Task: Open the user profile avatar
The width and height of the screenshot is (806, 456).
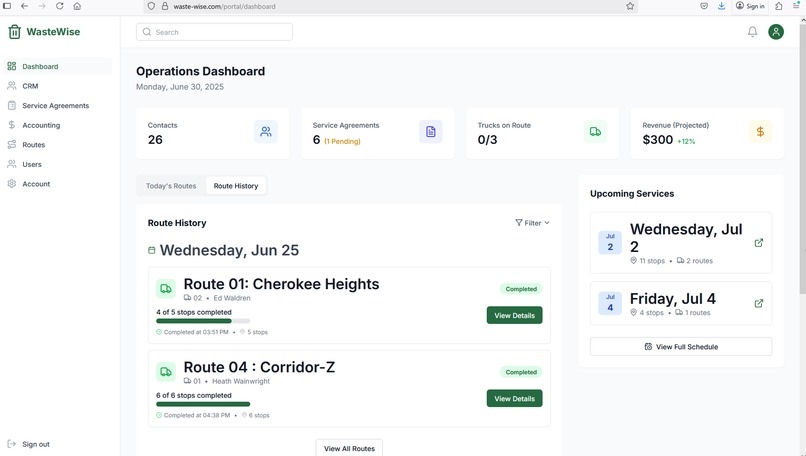Action: coord(776,32)
